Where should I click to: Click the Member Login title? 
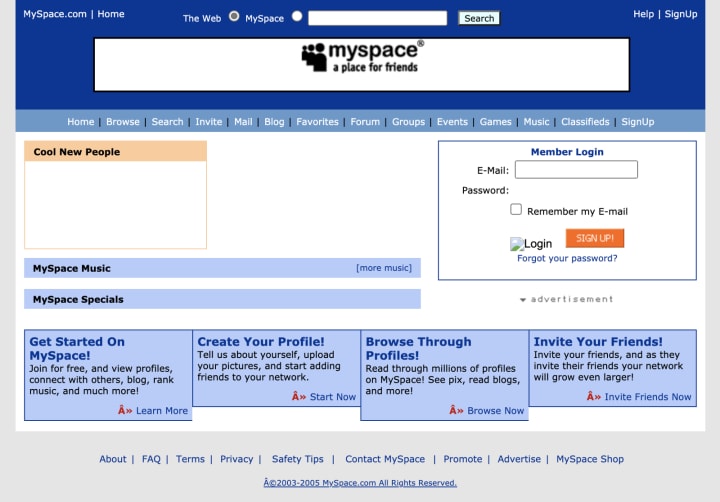pos(567,152)
